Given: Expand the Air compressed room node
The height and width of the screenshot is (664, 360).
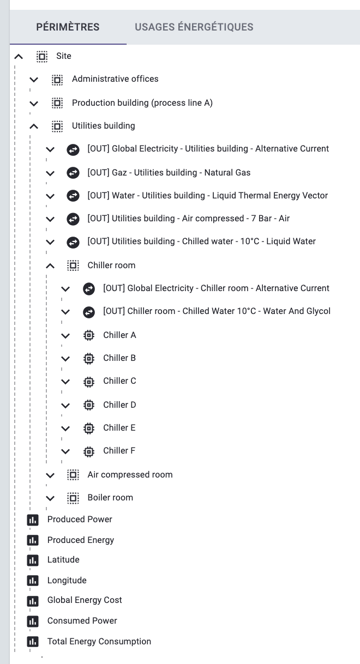Looking at the screenshot, I should pos(50,475).
